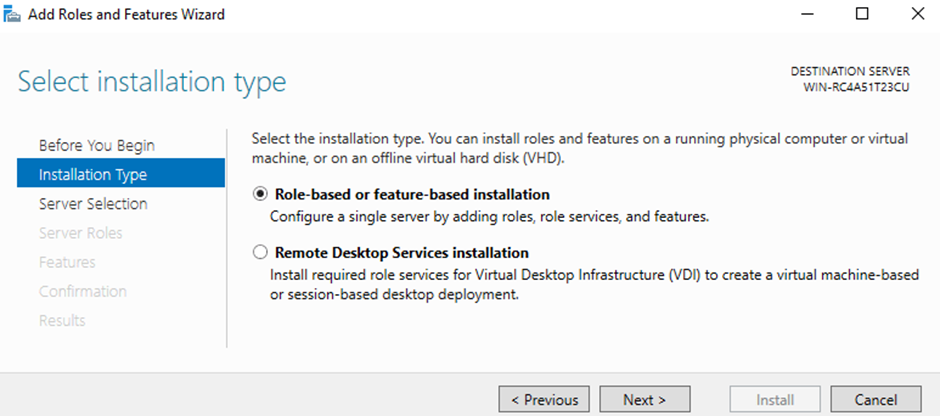Click the Features step in sidebar
The height and width of the screenshot is (416, 940).
tap(67, 262)
